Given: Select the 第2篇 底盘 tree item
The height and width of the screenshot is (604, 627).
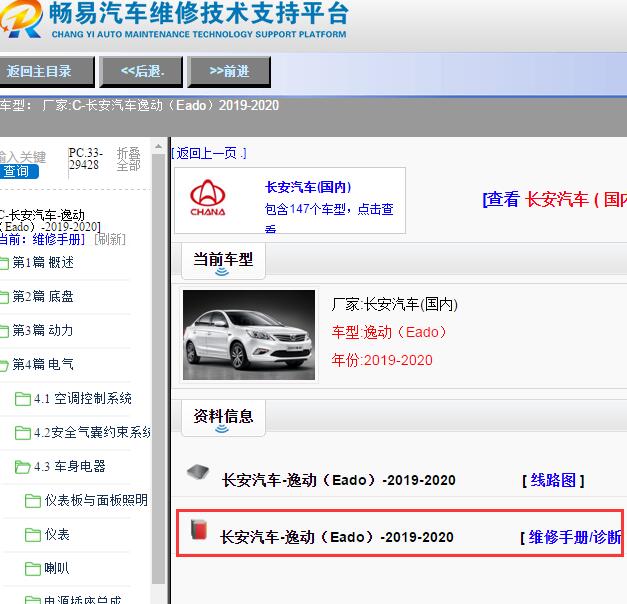Looking at the screenshot, I should [43, 296].
